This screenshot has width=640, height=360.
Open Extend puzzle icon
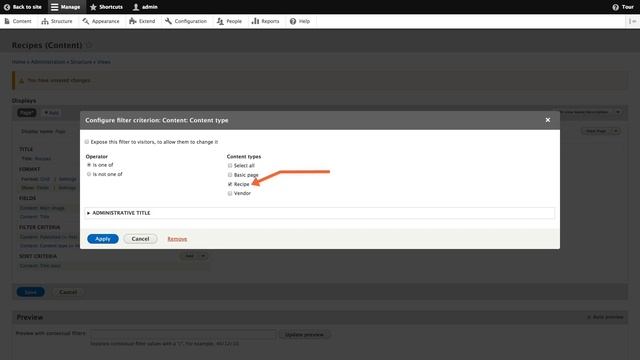tap(133, 21)
